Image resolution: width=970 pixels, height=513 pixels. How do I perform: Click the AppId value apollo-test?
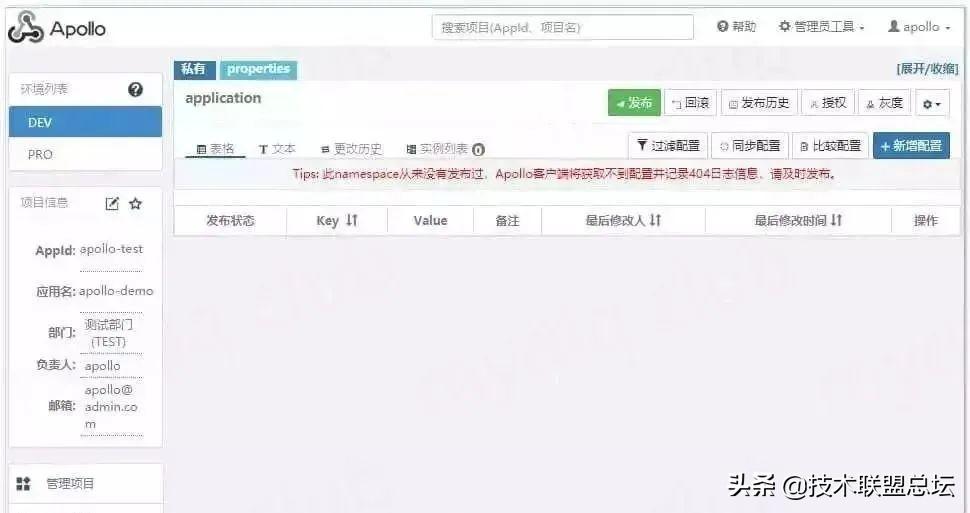[x=111, y=249]
